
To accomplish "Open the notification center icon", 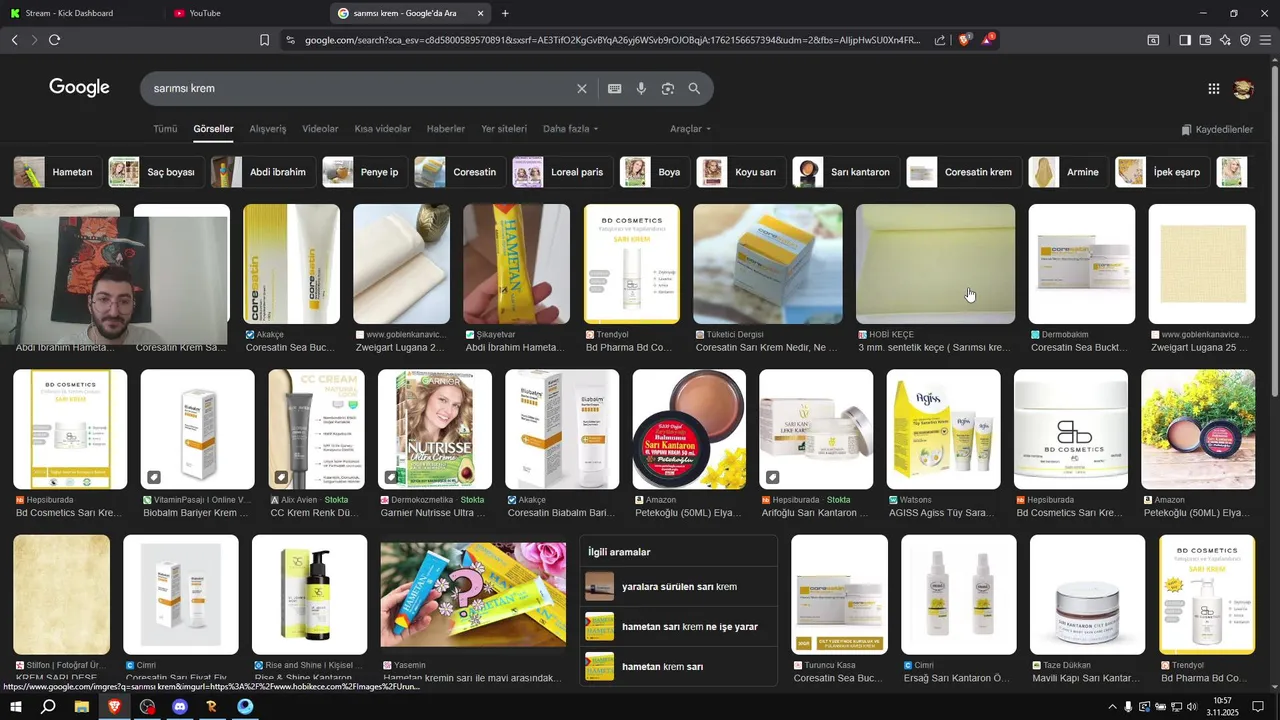I will (x=1258, y=707).
